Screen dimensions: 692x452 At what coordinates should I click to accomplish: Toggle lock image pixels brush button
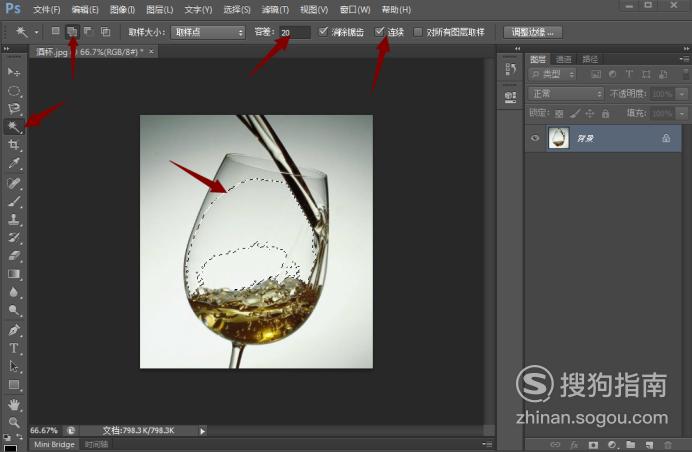[x=574, y=114]
